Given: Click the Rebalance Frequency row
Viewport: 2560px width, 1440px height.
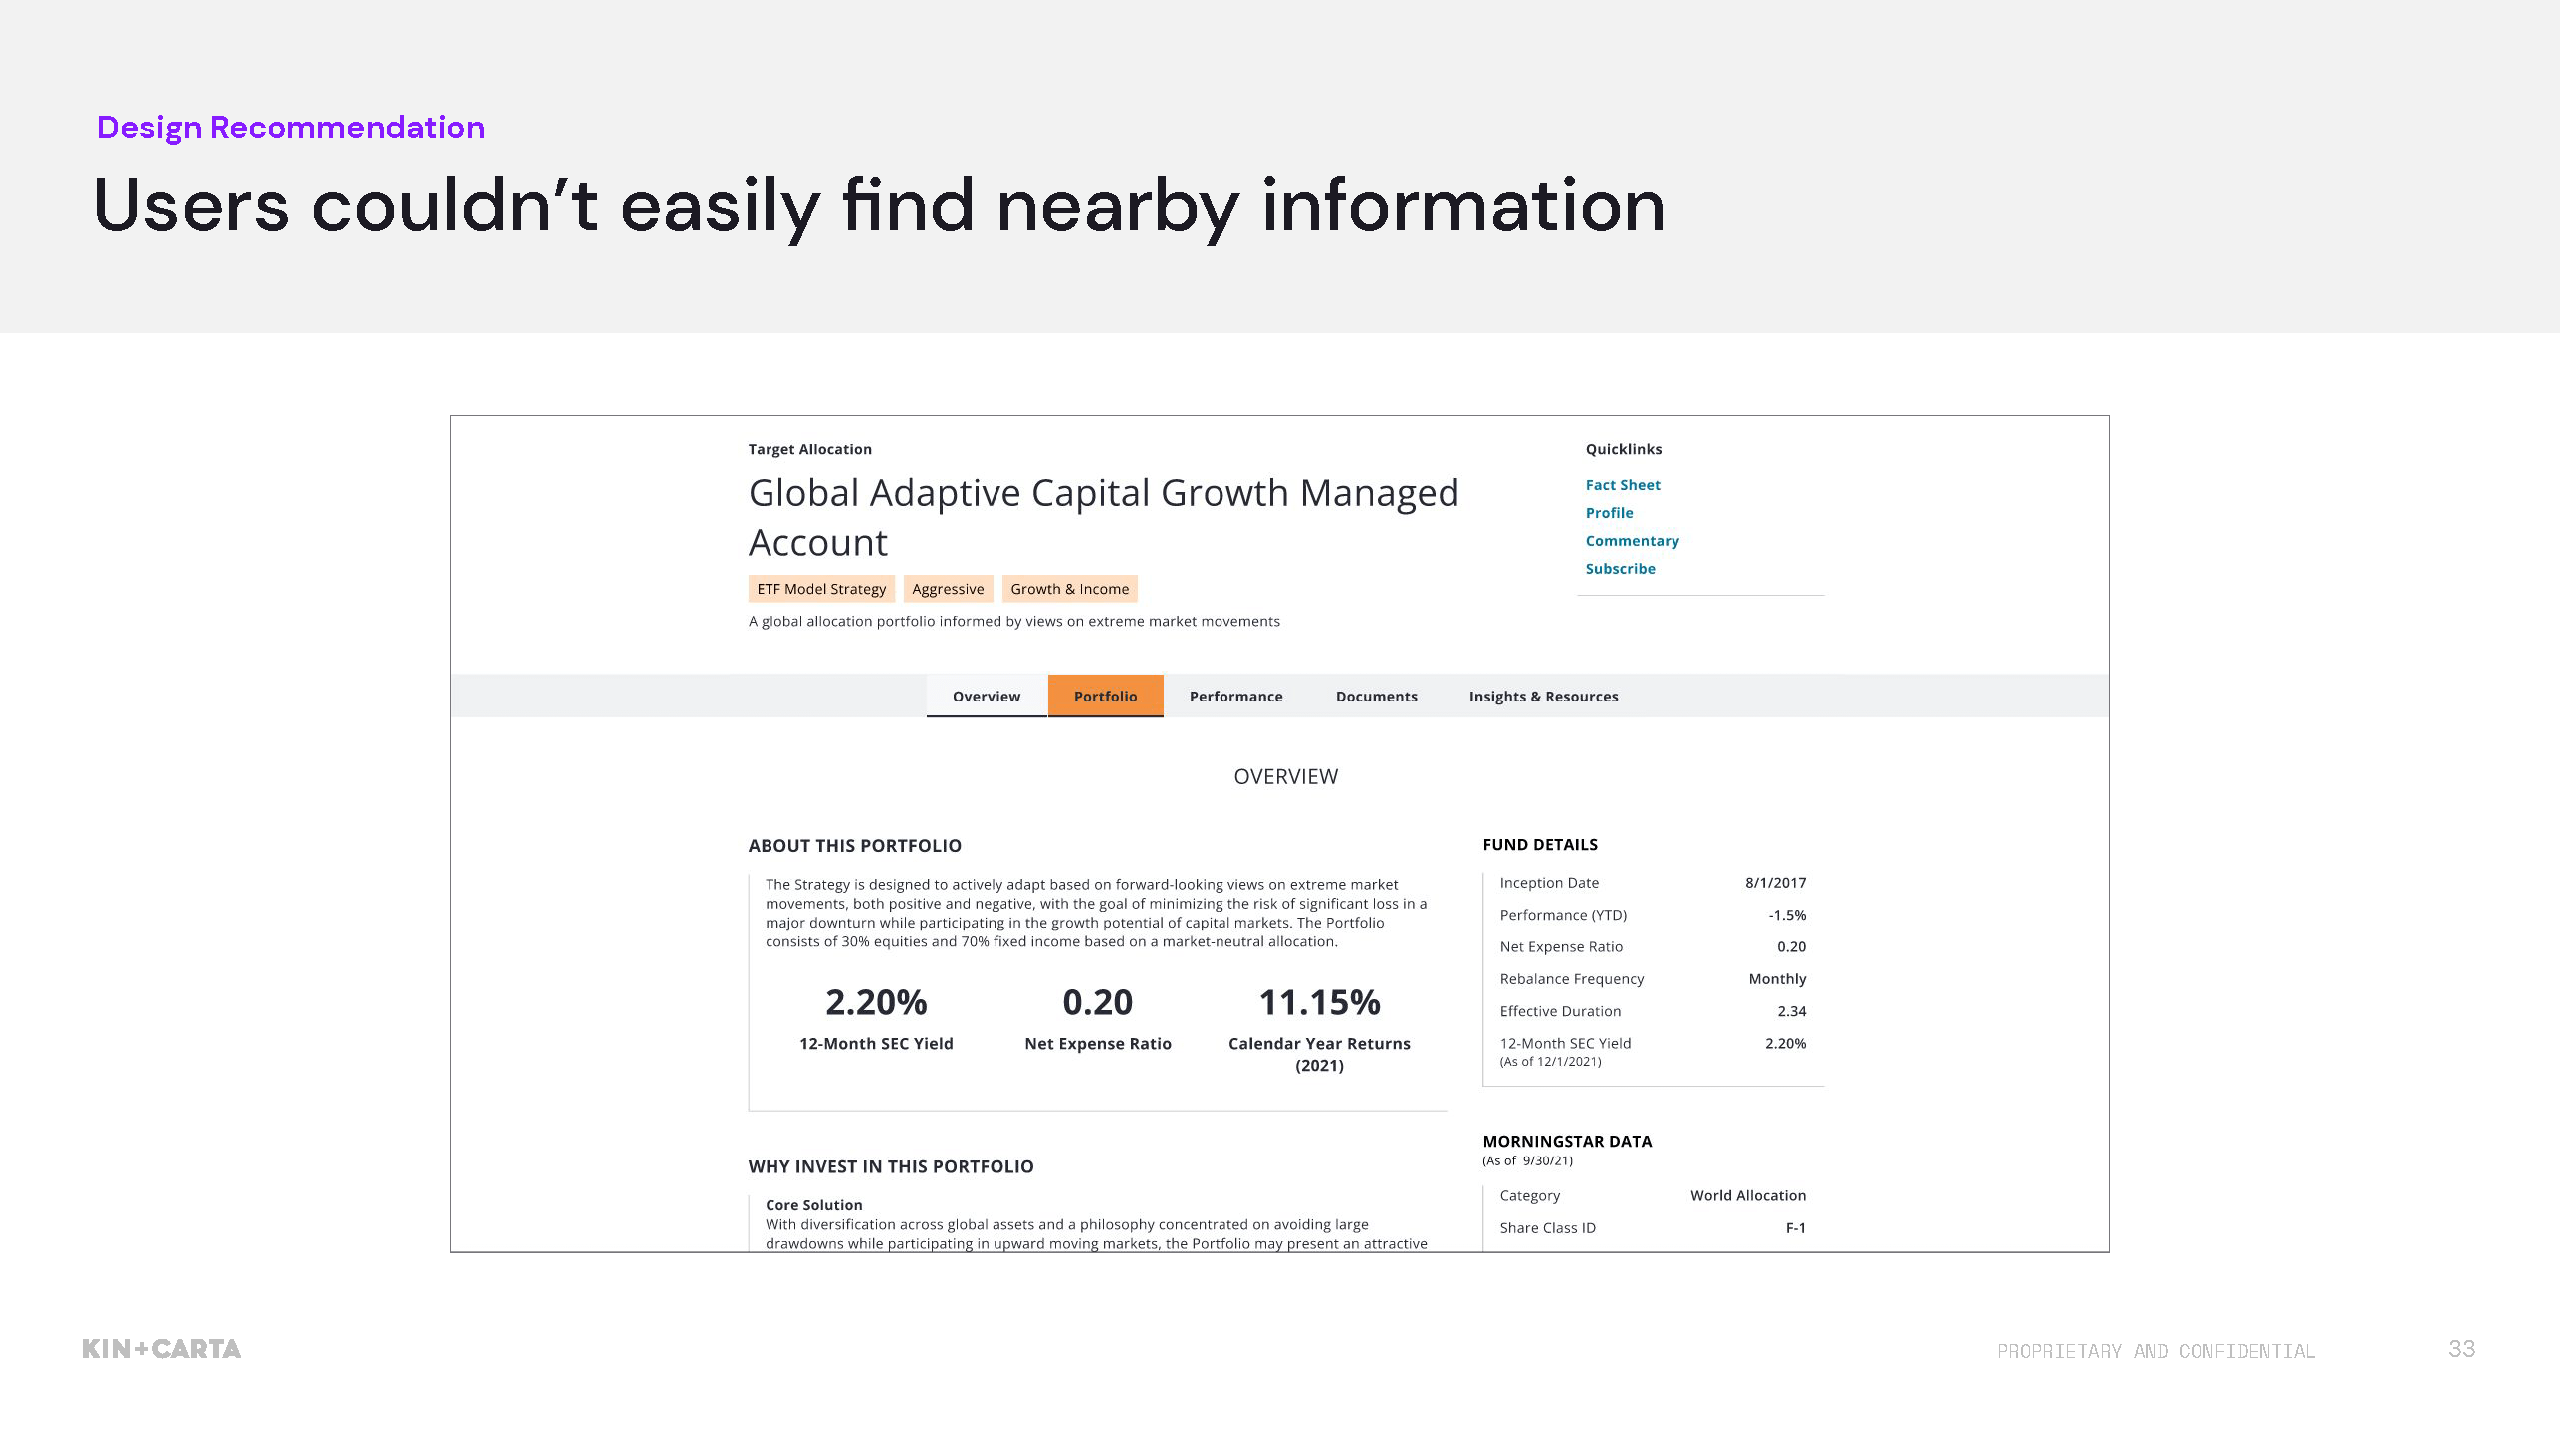Looking at the screenshot, I should click(1652, 979).
